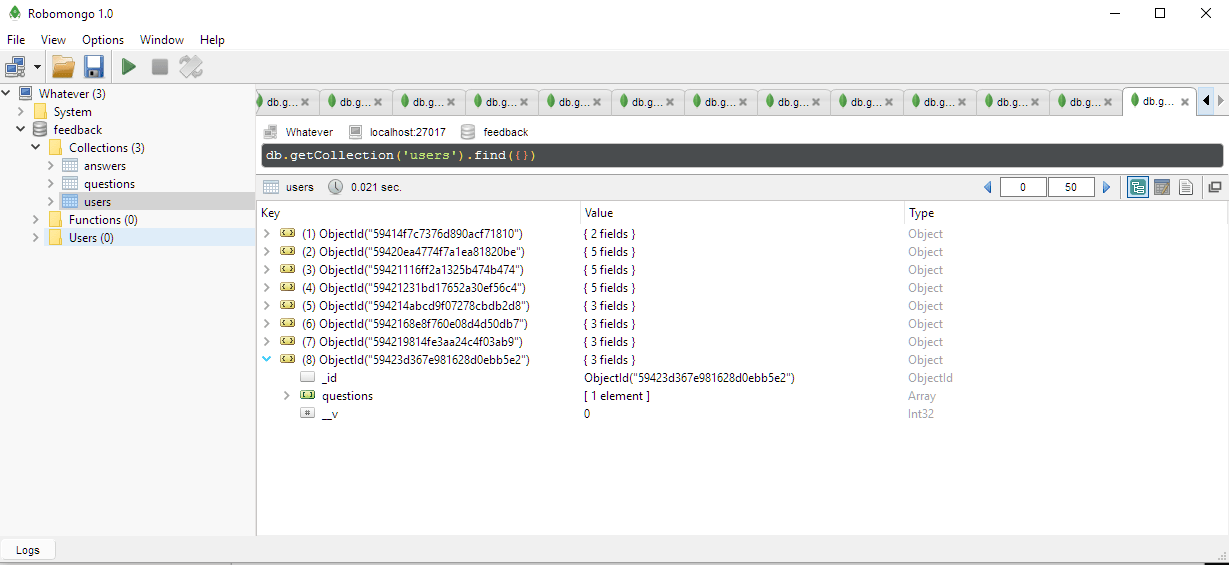Expand the System folder
The height and width of the screenshot is (565, 1229).
pos(21,112)
